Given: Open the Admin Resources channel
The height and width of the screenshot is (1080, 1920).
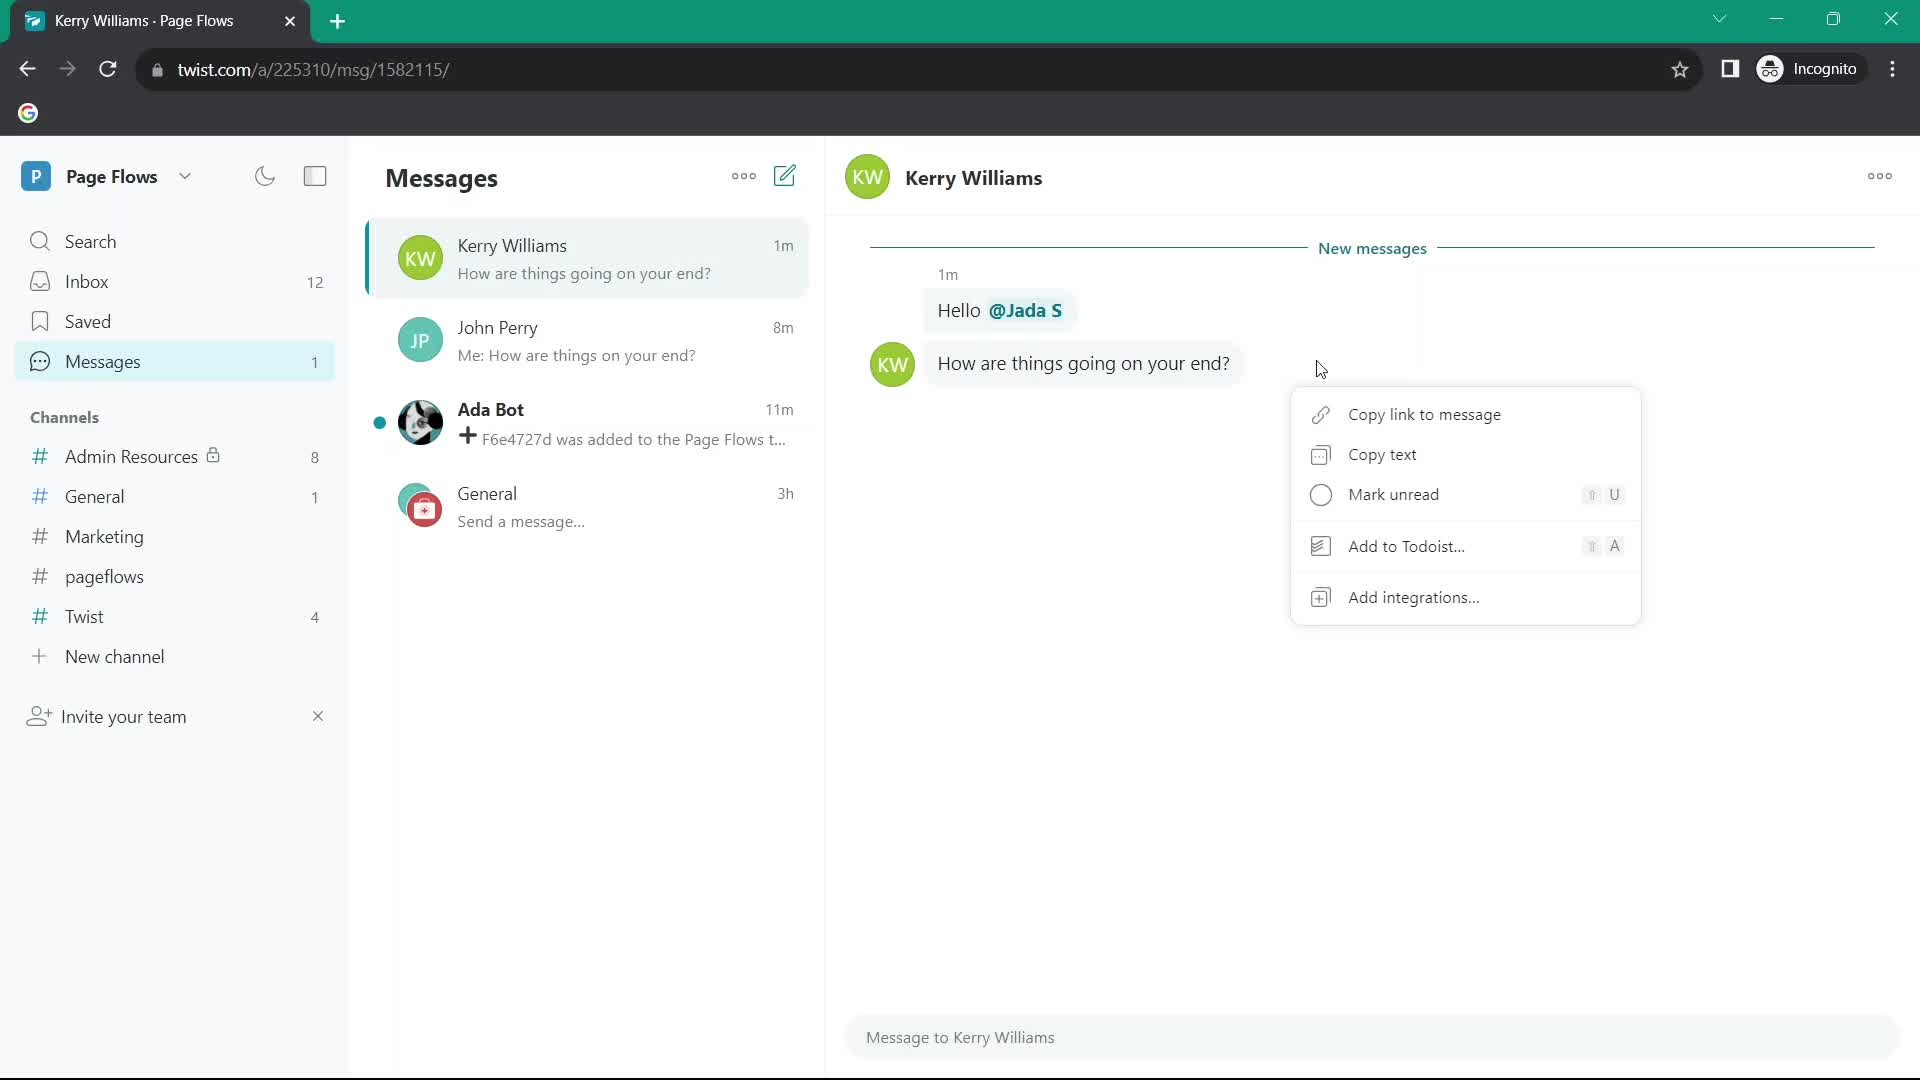Looking at the screenshot, I should [175, 457].
